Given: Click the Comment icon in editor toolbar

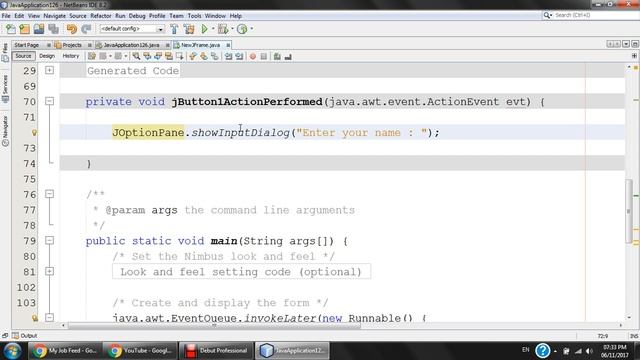Looking at the screenshot, I should coord(277,56).
